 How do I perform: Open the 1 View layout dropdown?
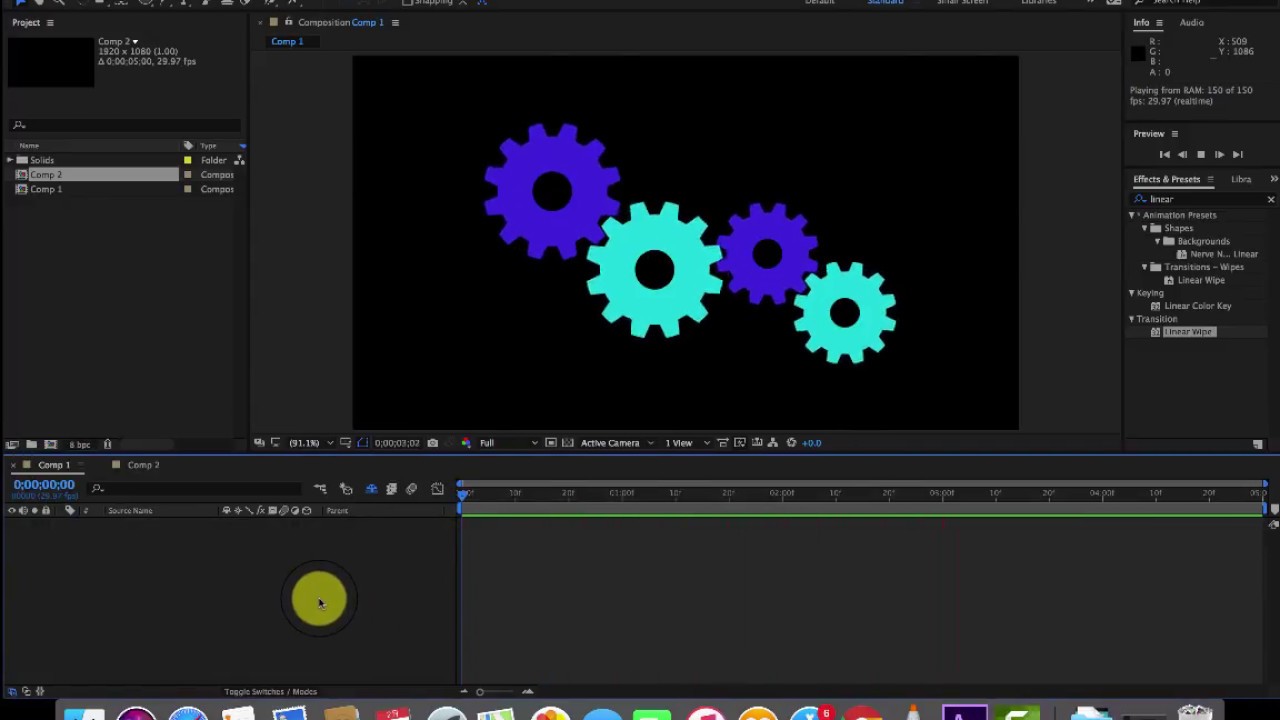(x=686, y=443)
